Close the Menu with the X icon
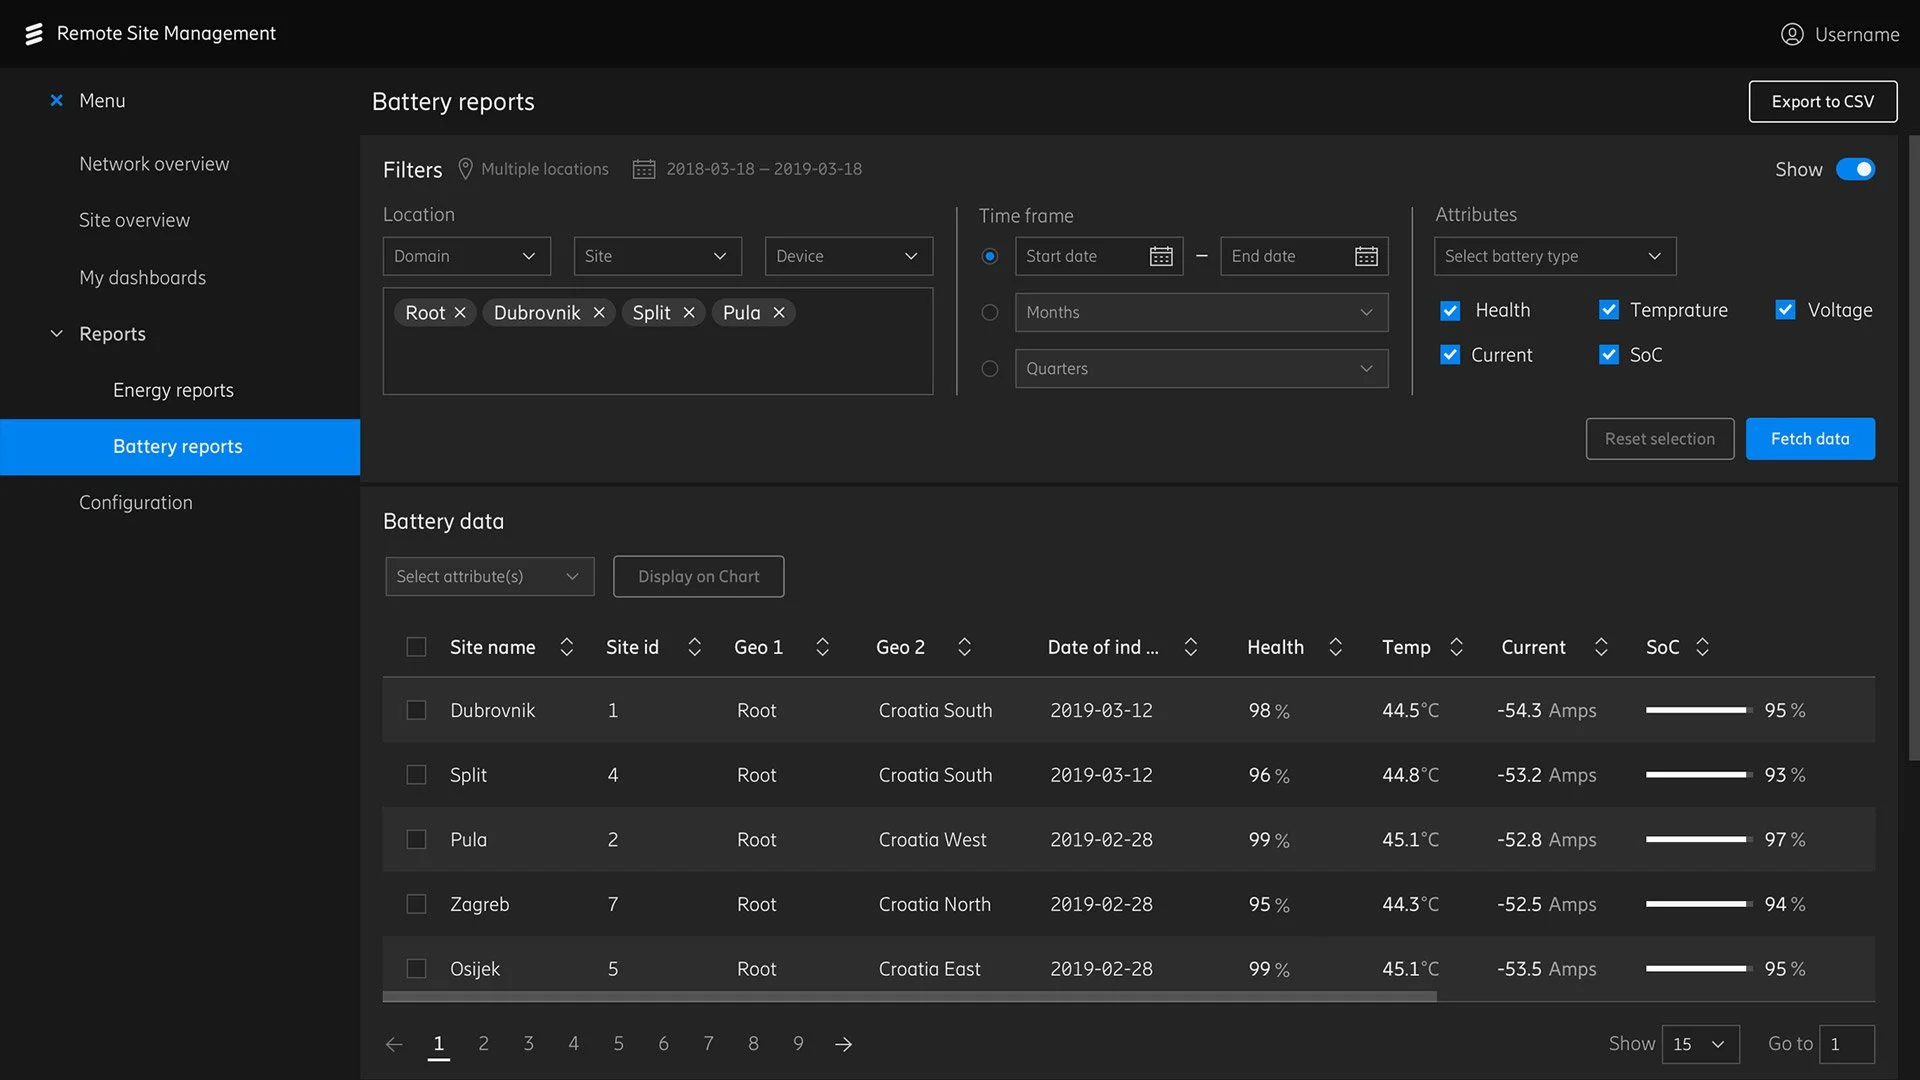Image resolution: width=1920 pixels, height=1080 pixels. (57, 100)
